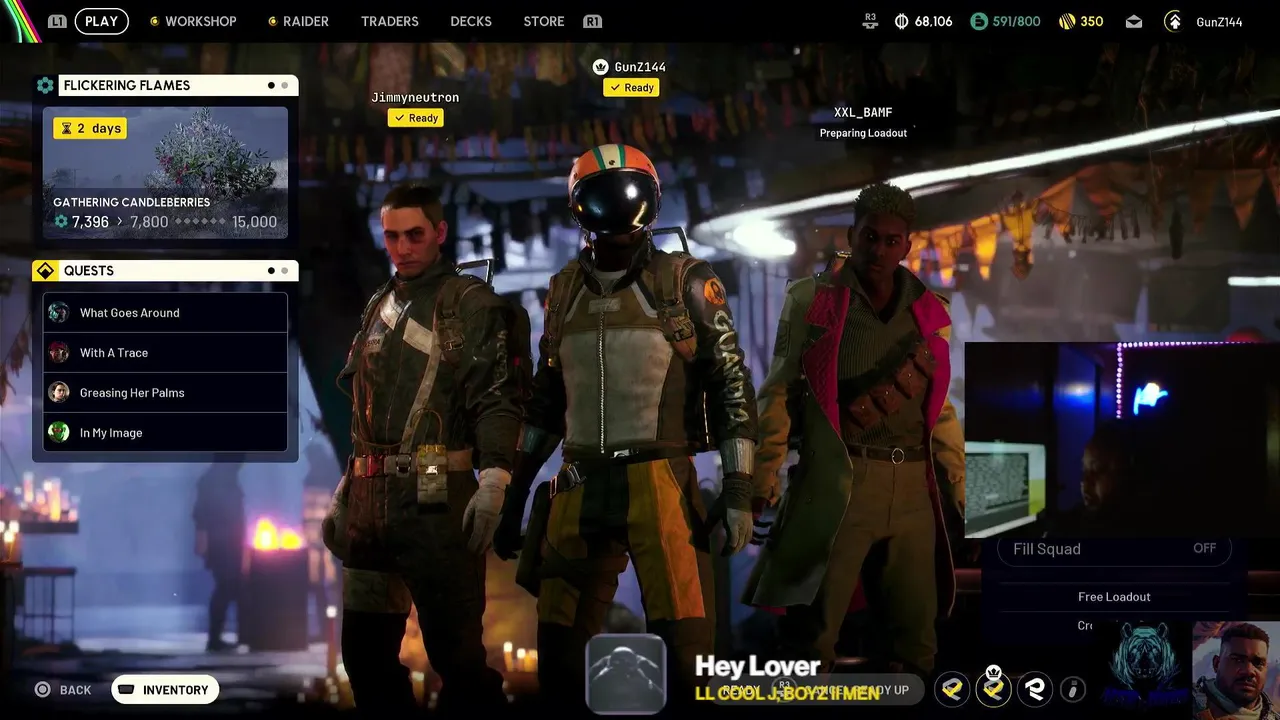Click the In My Image trader portrait
This screenshot has height=720, width=1280.
(59, 433)
